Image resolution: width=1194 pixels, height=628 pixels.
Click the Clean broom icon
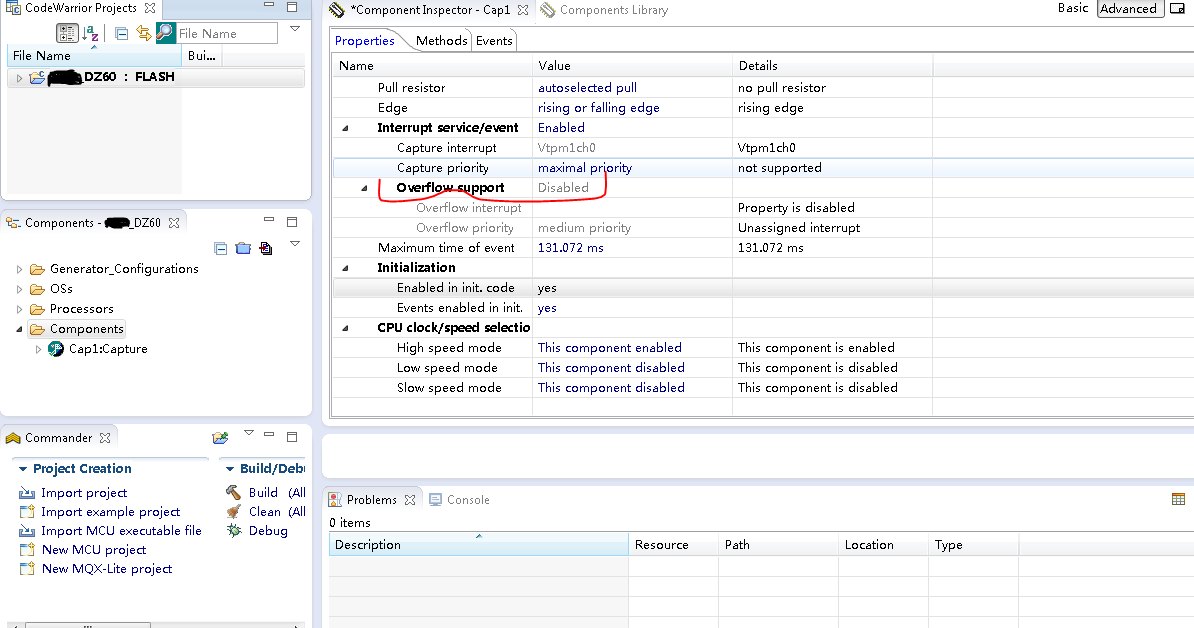(234, 512)
